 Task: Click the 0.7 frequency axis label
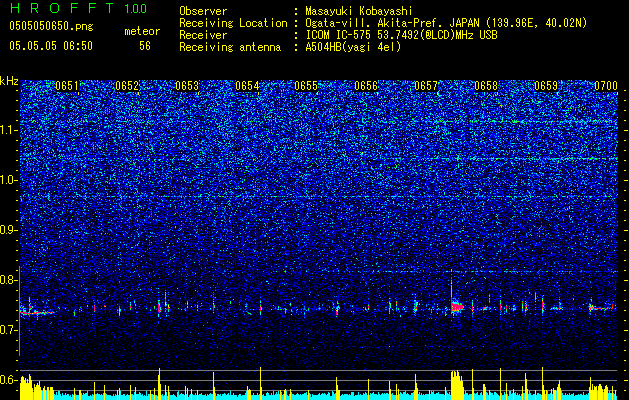click(x=9, y=330)
